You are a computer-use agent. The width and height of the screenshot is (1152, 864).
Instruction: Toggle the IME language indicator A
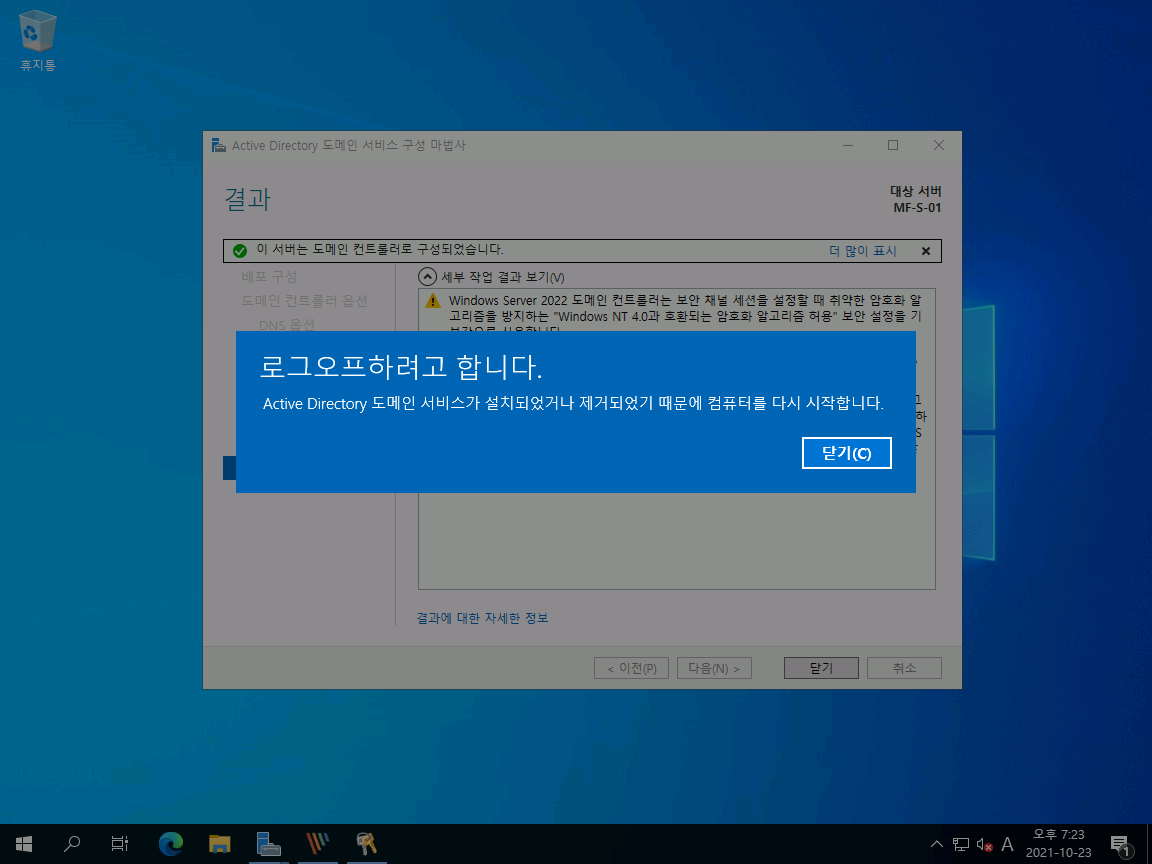(1007, 844)
